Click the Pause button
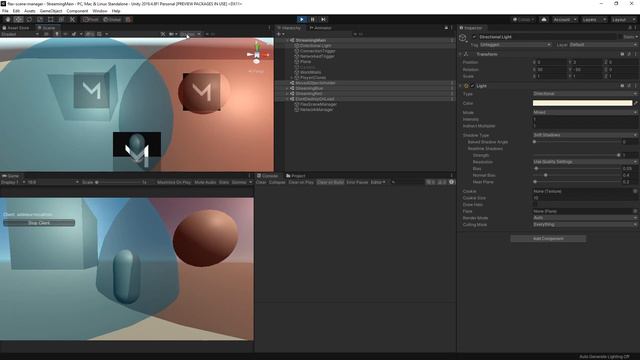The width and height of the screenshot is (640, 360). coord(313,20)
